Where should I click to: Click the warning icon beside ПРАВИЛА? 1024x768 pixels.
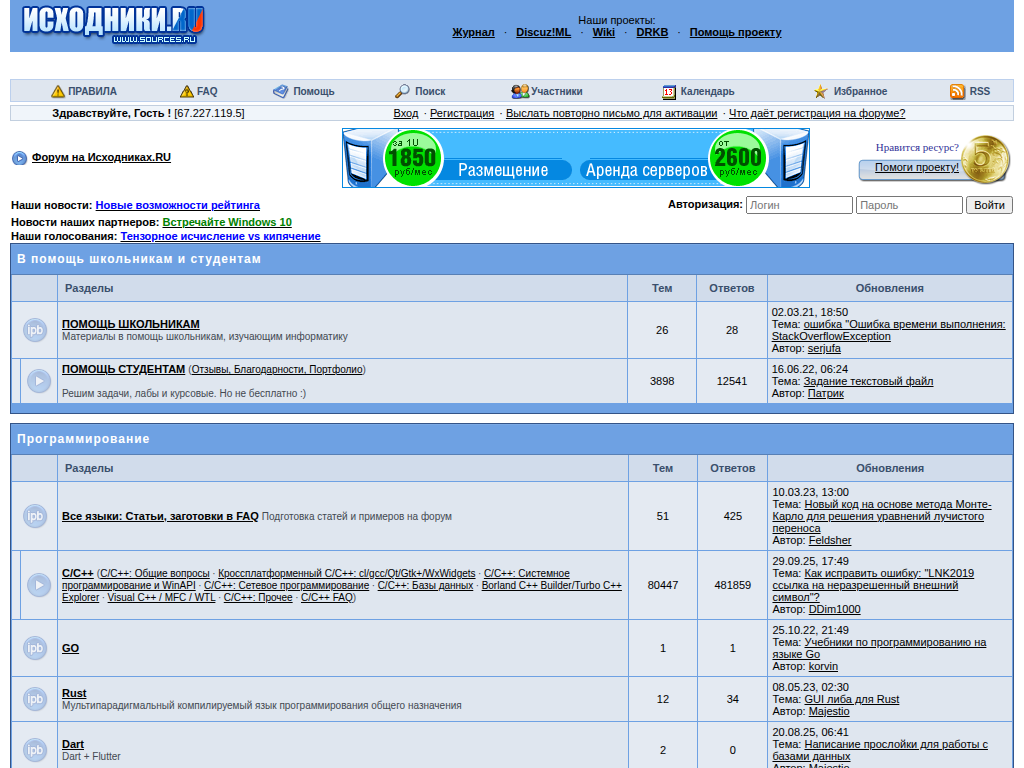tap(58, 92)
